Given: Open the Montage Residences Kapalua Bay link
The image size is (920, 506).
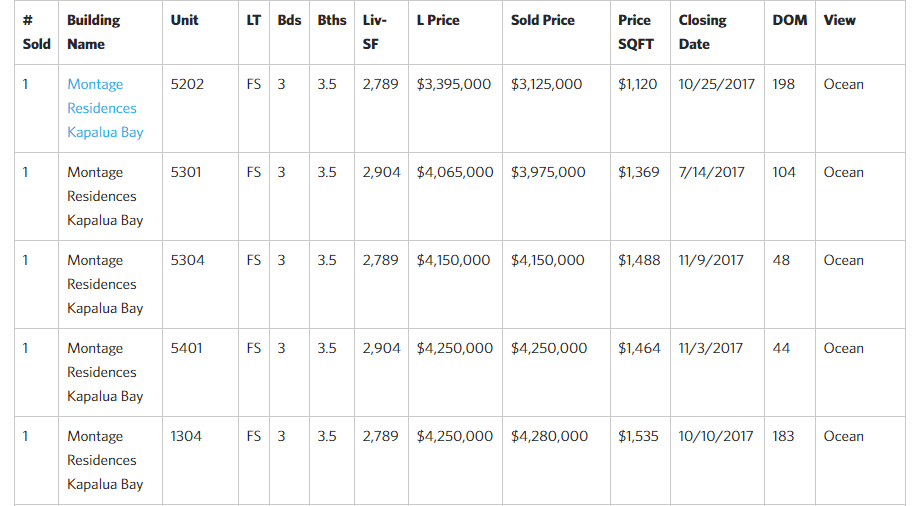Looking at the screenshot, I should coord(105,108).
